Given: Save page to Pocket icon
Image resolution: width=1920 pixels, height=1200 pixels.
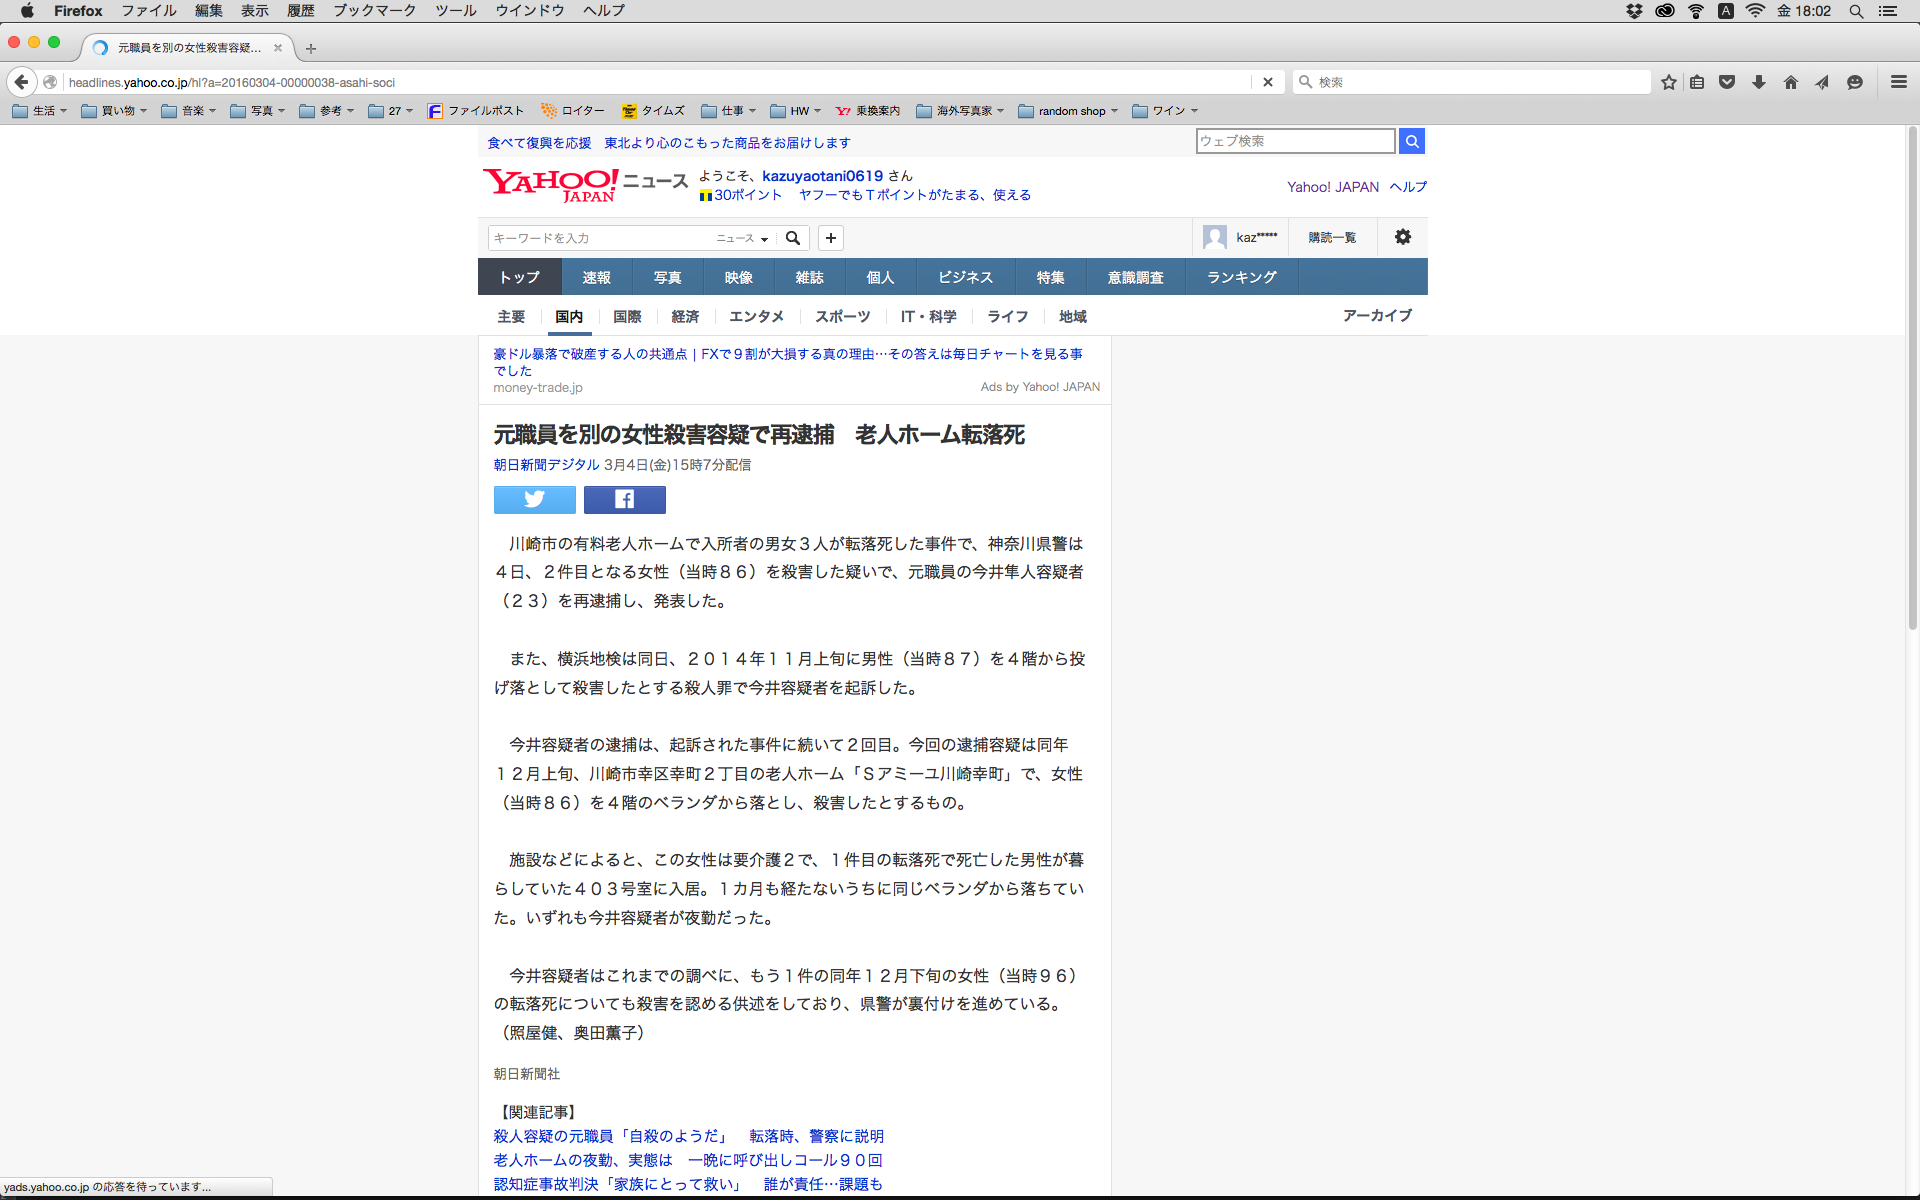Looking at the screenshot, I should (1727, 82).
